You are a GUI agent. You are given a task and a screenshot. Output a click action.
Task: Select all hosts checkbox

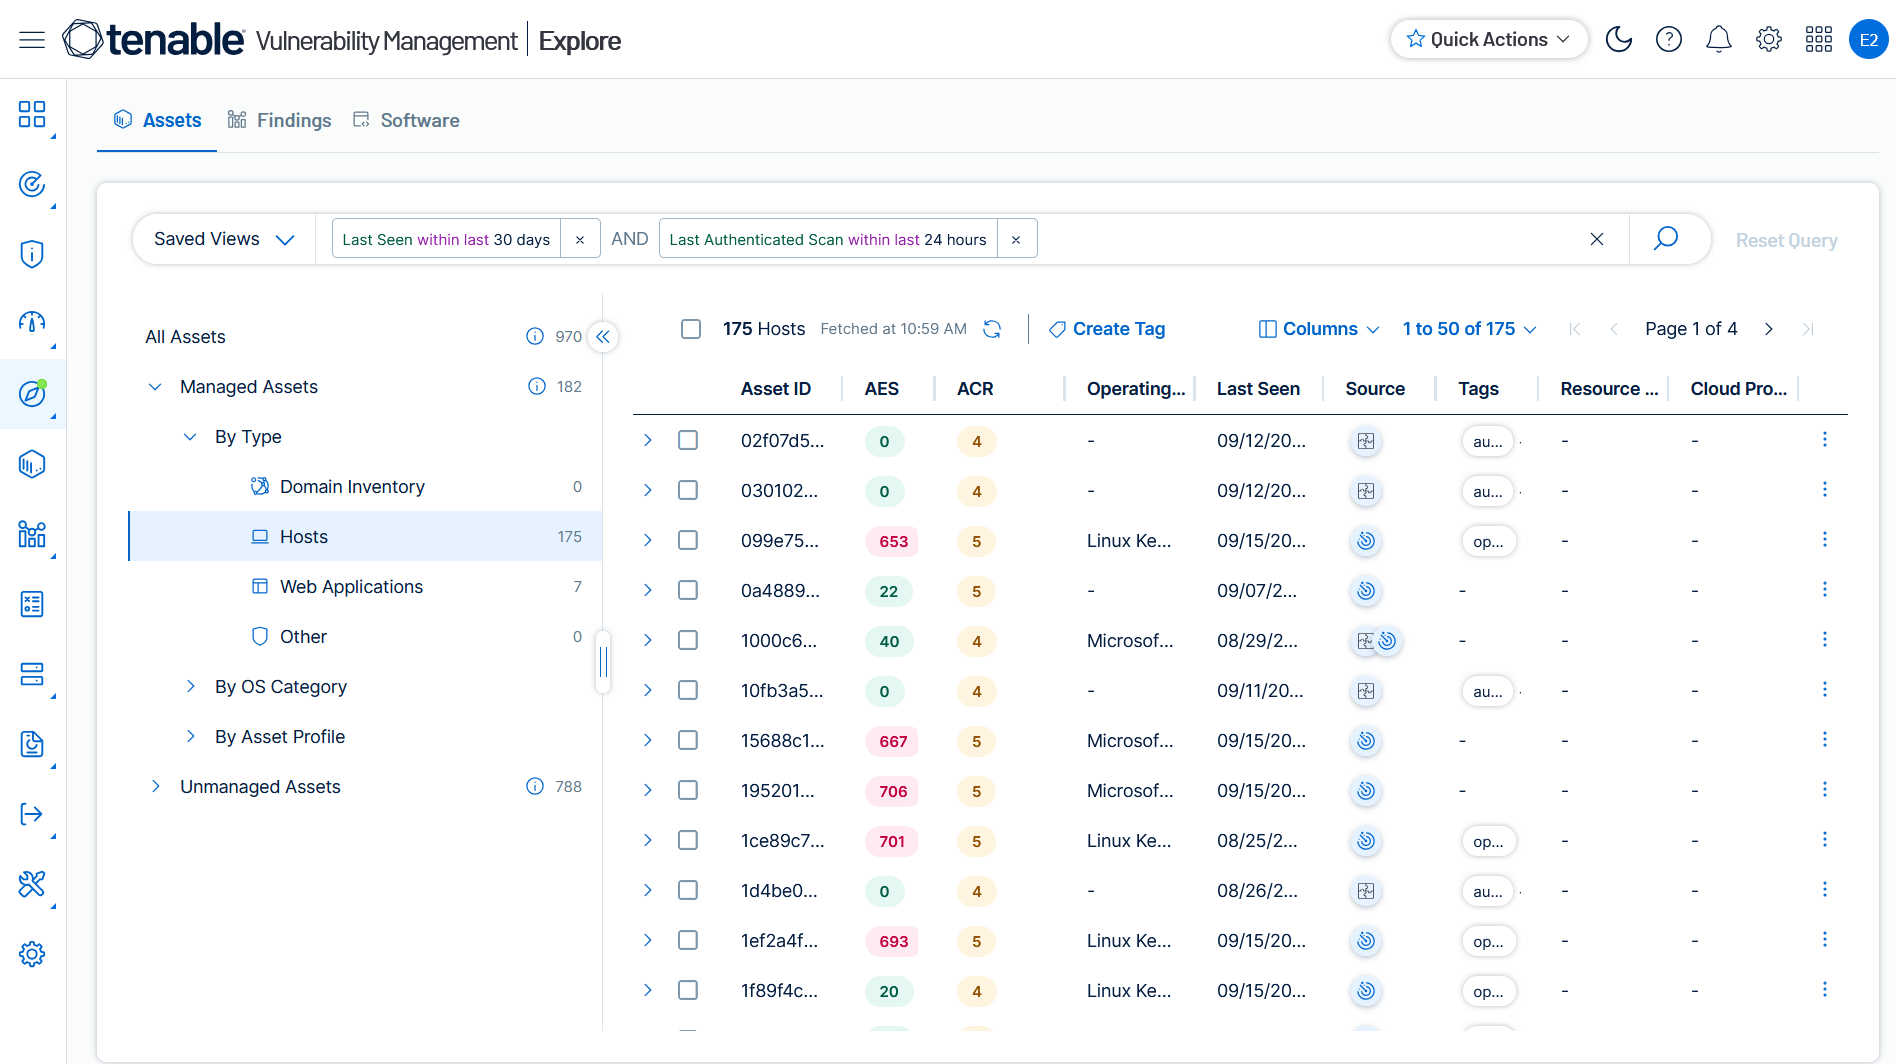coord(691,329)
